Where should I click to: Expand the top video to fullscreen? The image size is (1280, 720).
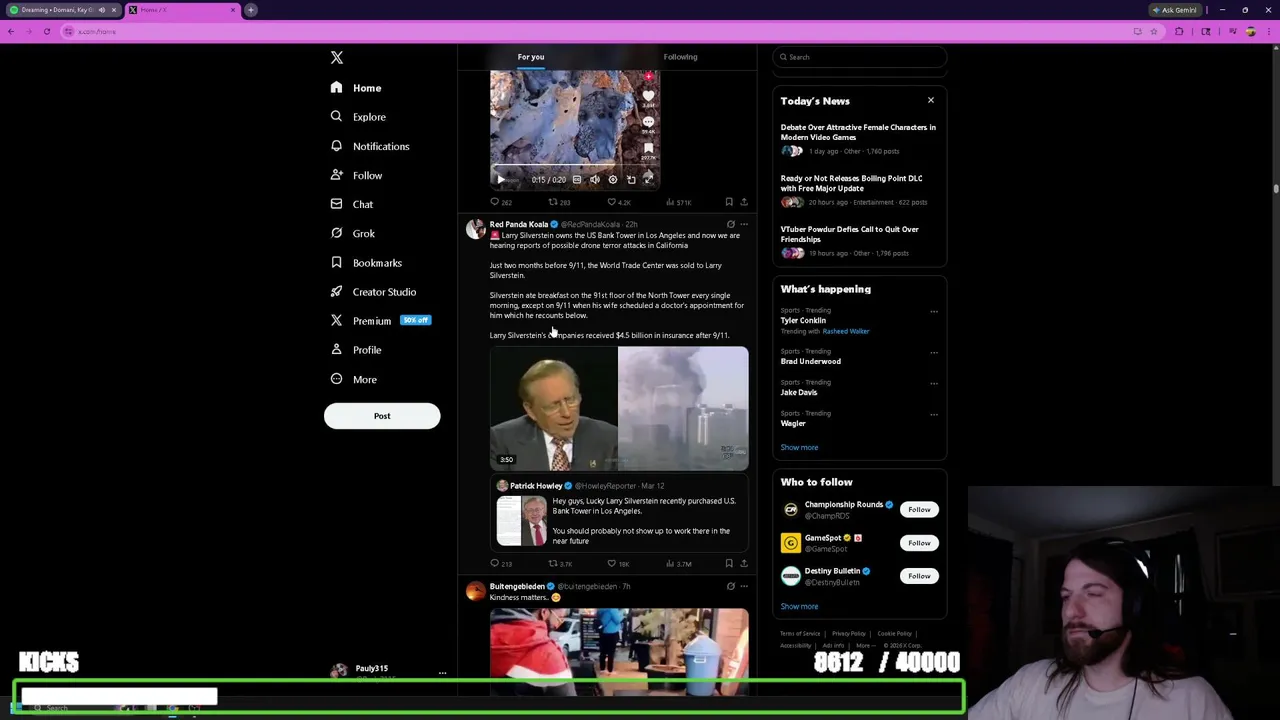648,180
